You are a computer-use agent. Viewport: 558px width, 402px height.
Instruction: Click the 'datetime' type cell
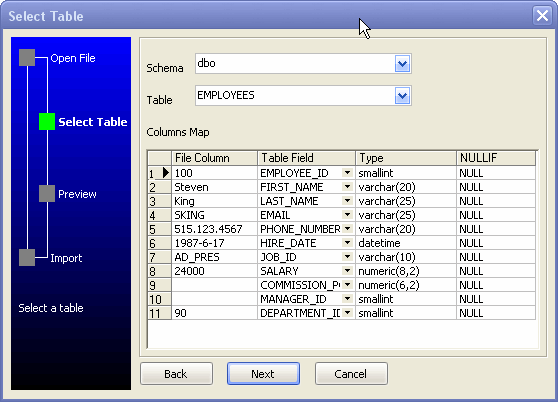pos(406,243)
